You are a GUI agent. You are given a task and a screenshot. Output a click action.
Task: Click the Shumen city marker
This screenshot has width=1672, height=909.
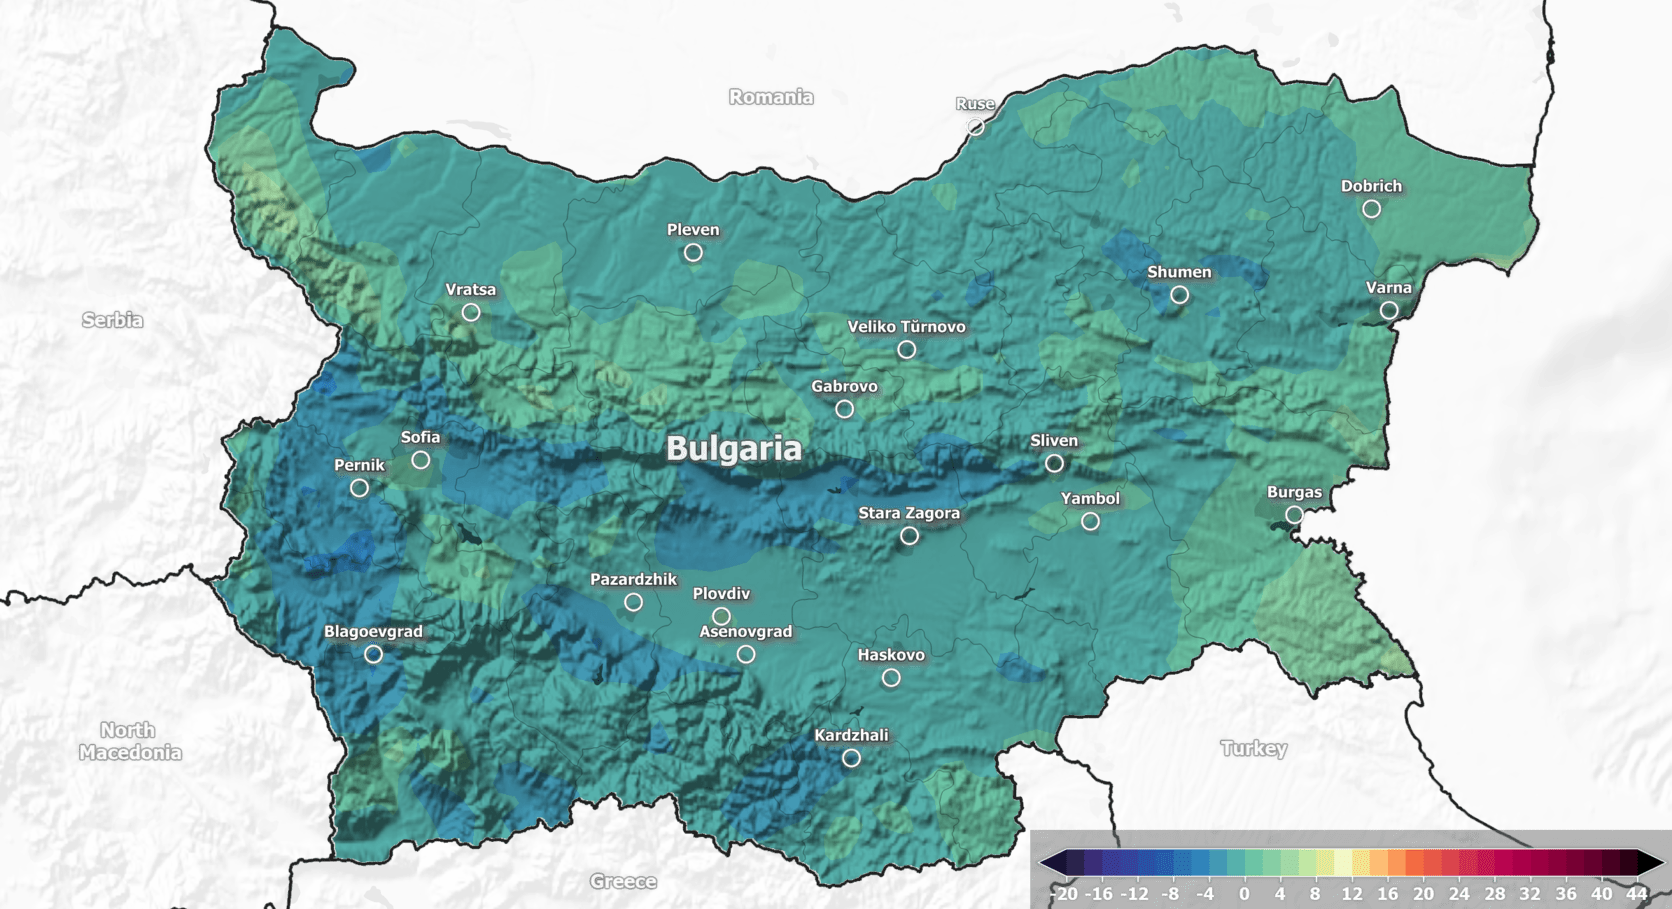click(1180, 295)
